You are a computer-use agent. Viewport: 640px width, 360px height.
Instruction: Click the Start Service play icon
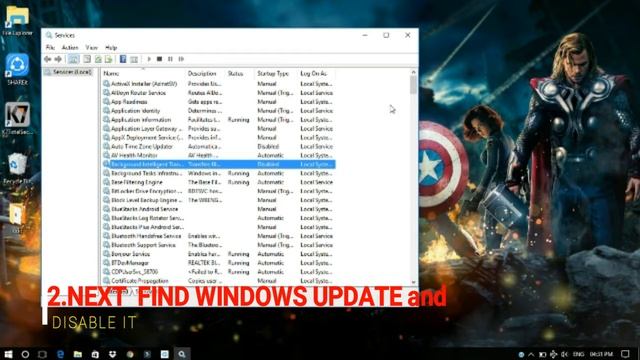[149, 59]
